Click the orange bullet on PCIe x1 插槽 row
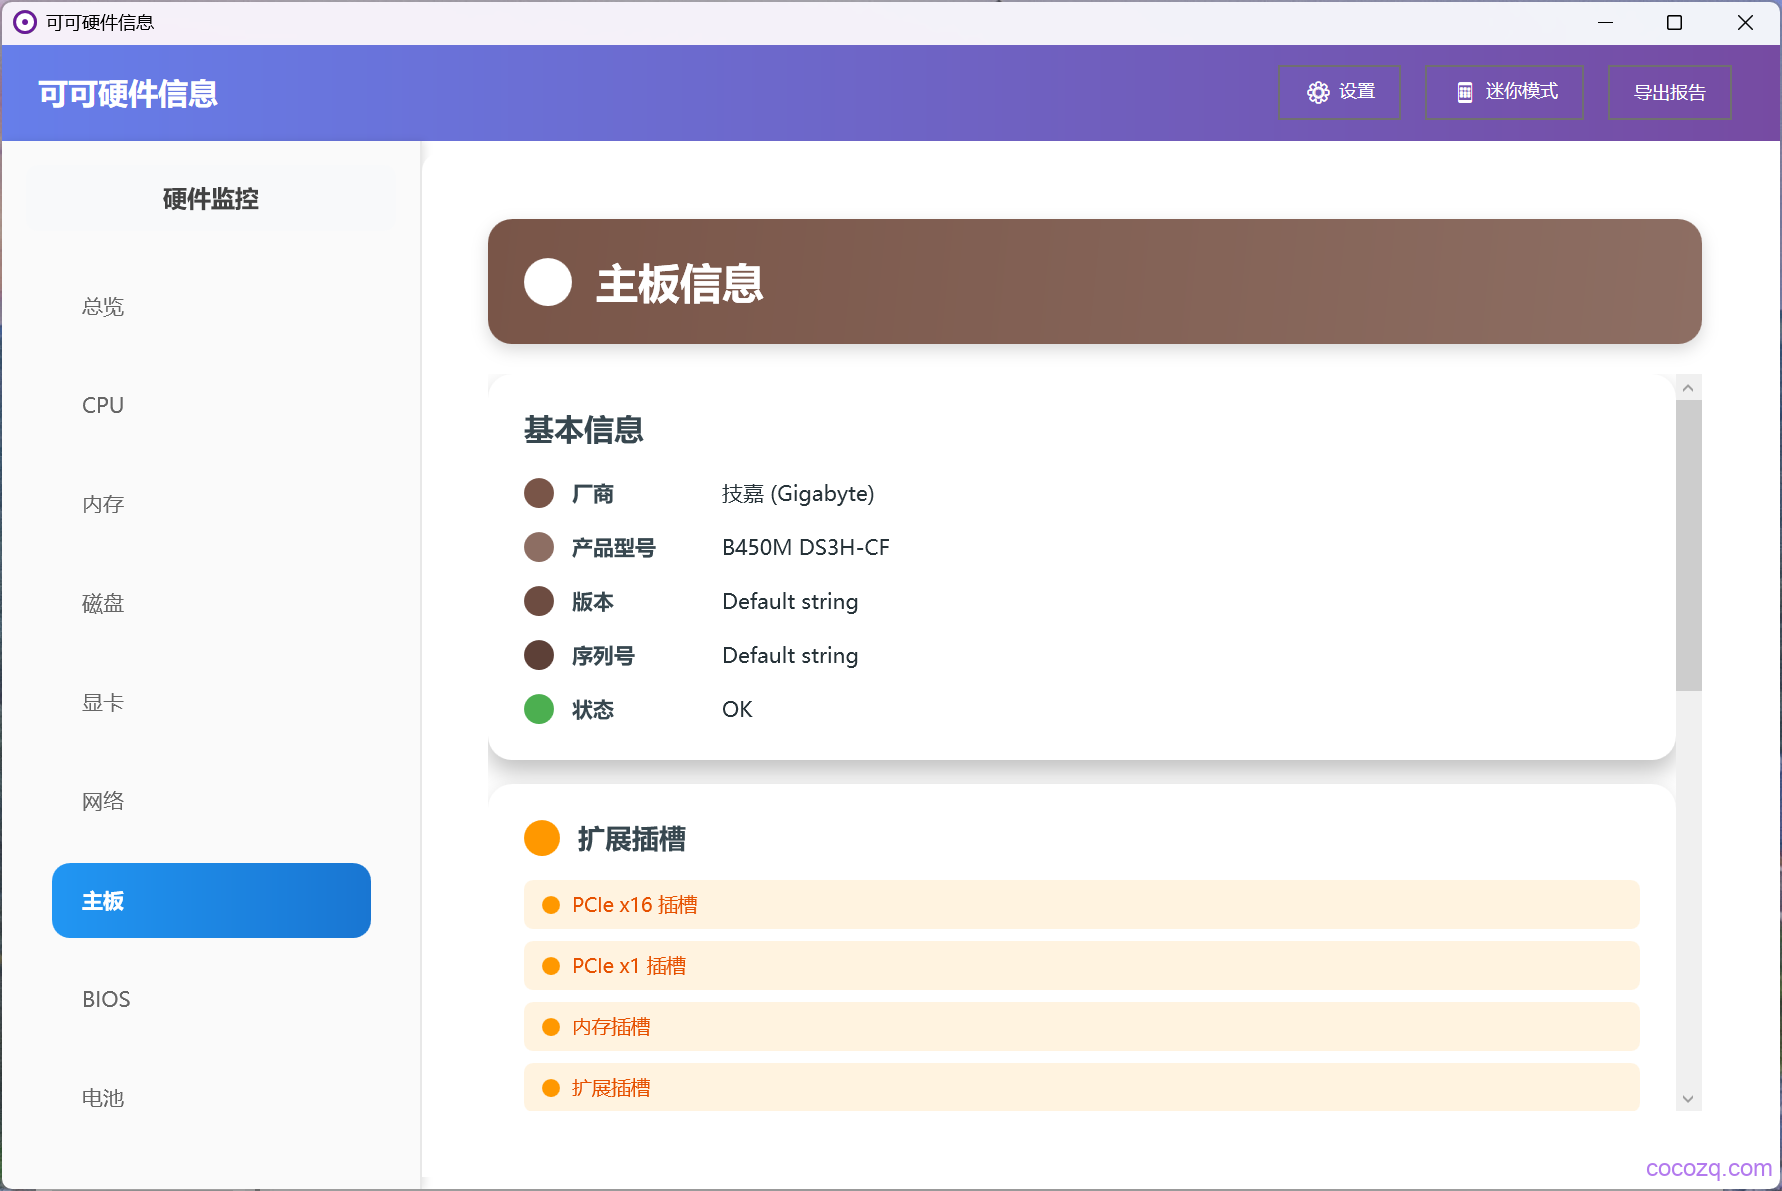Screen dimensions: 1782x1191 click(550, 966)
